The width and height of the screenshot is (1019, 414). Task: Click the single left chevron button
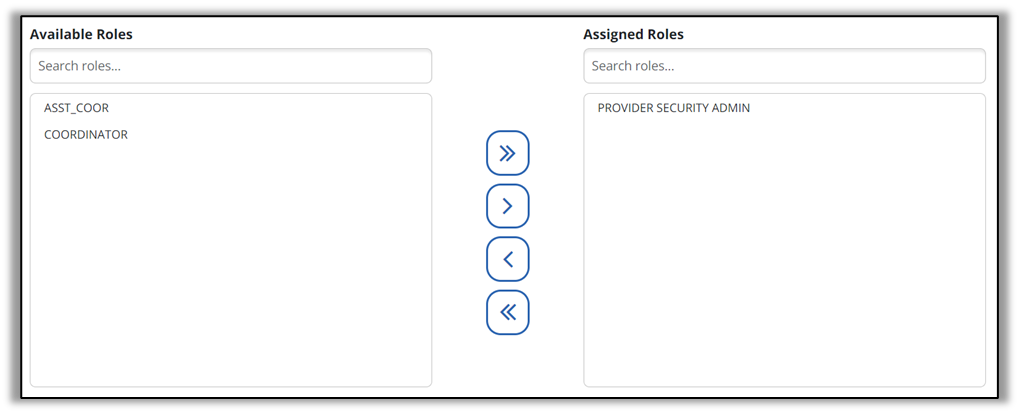click(507, 259)
